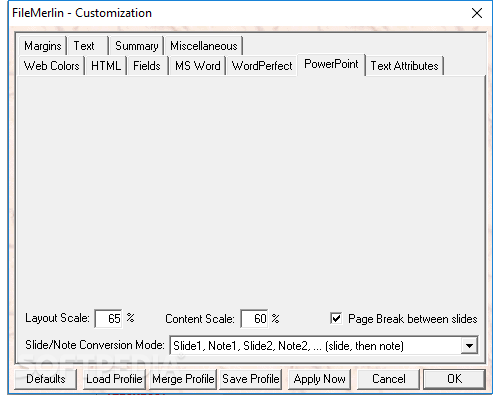Open Slide/Note Conversion Mode dropdown
493x395 pixels.
pos(469,346)
